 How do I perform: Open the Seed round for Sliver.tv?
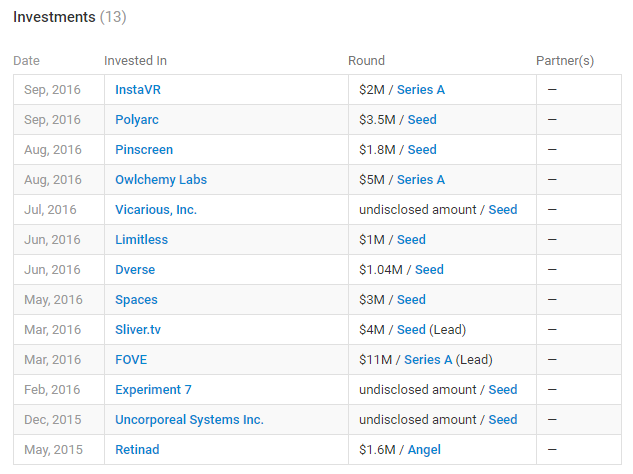click(411, 330)
